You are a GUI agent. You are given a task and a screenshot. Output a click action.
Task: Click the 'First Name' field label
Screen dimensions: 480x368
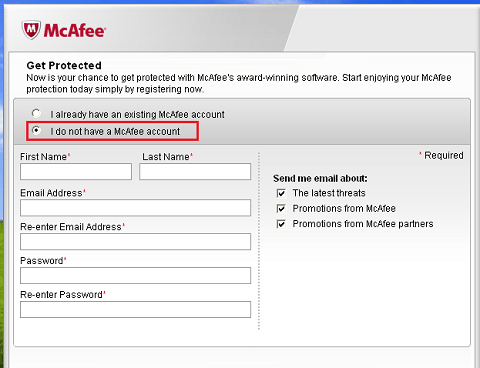[x=43, y=157]
